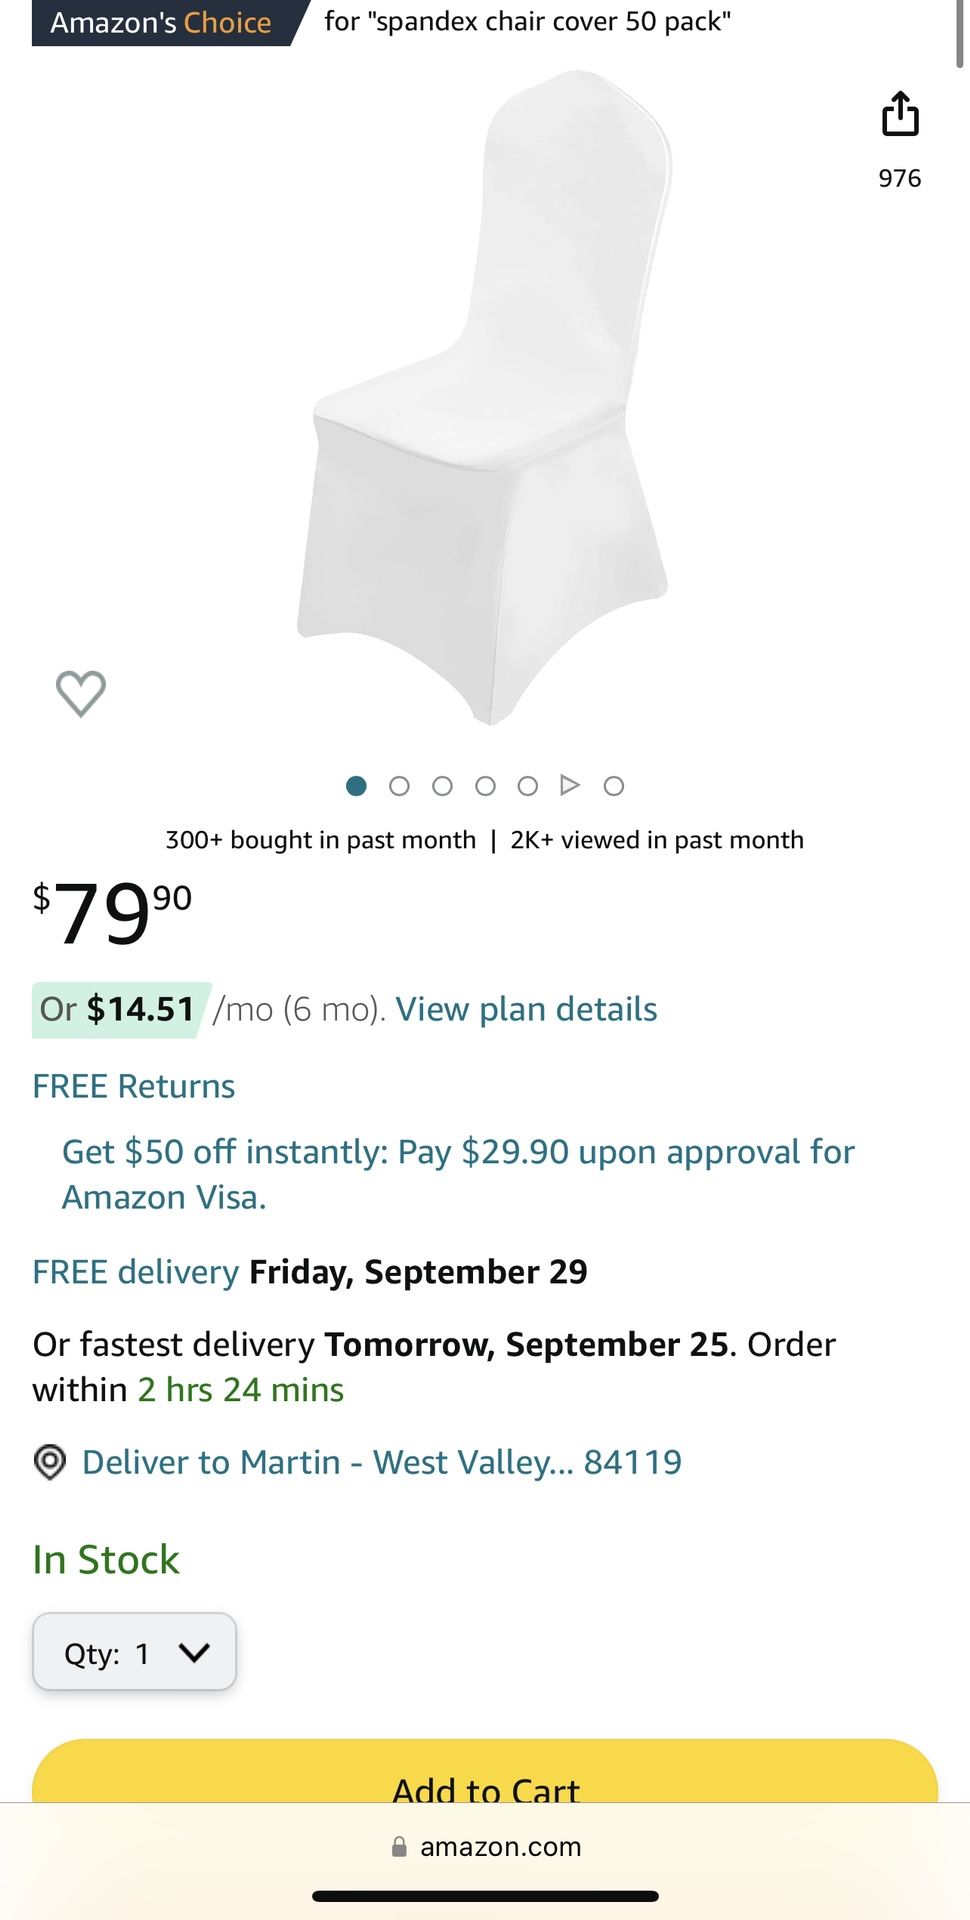
Task: Jump to the fifth carousel image dot
Action: click(528, 786)
